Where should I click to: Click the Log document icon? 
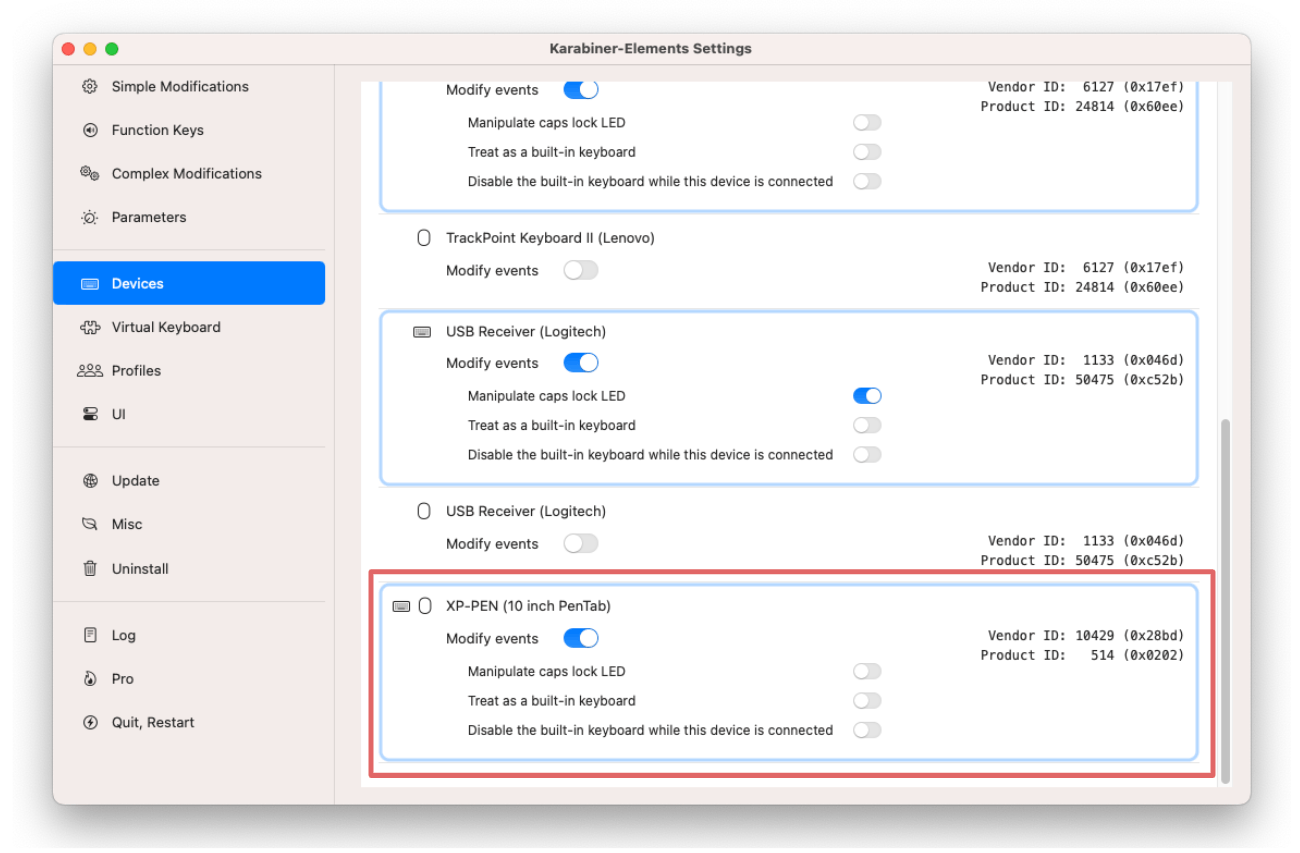[90, 635]
